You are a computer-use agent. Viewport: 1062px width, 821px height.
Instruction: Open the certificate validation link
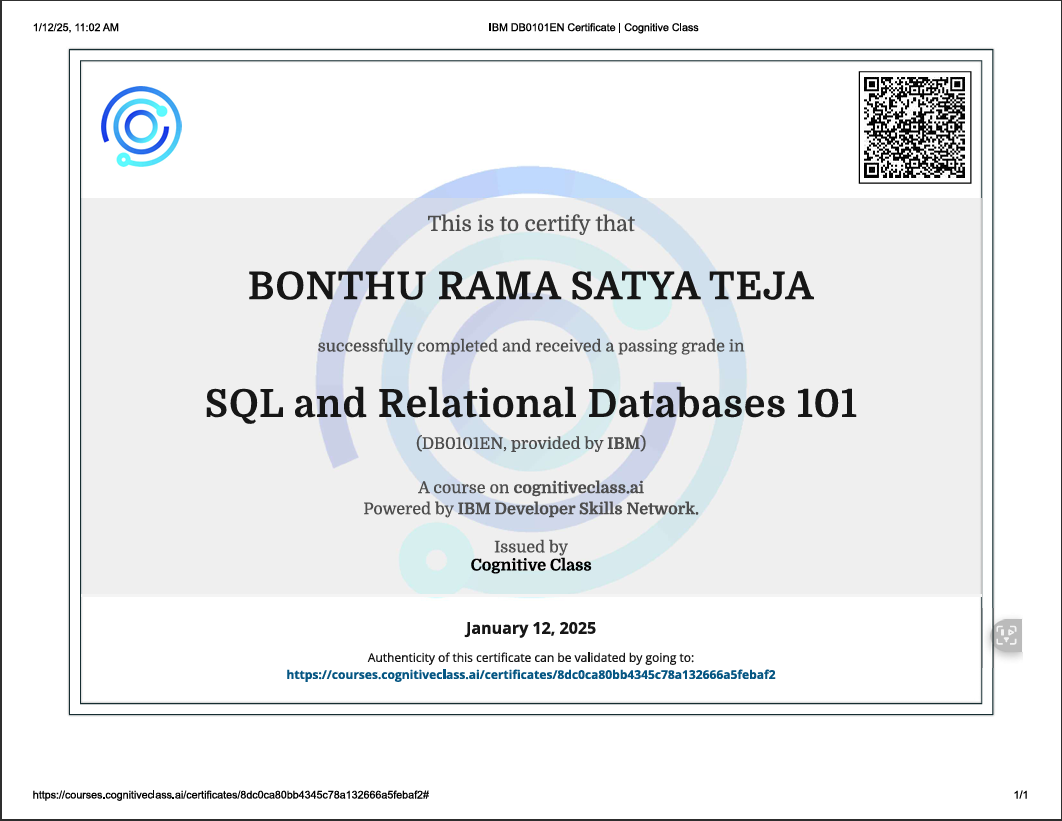coord(530,674)
